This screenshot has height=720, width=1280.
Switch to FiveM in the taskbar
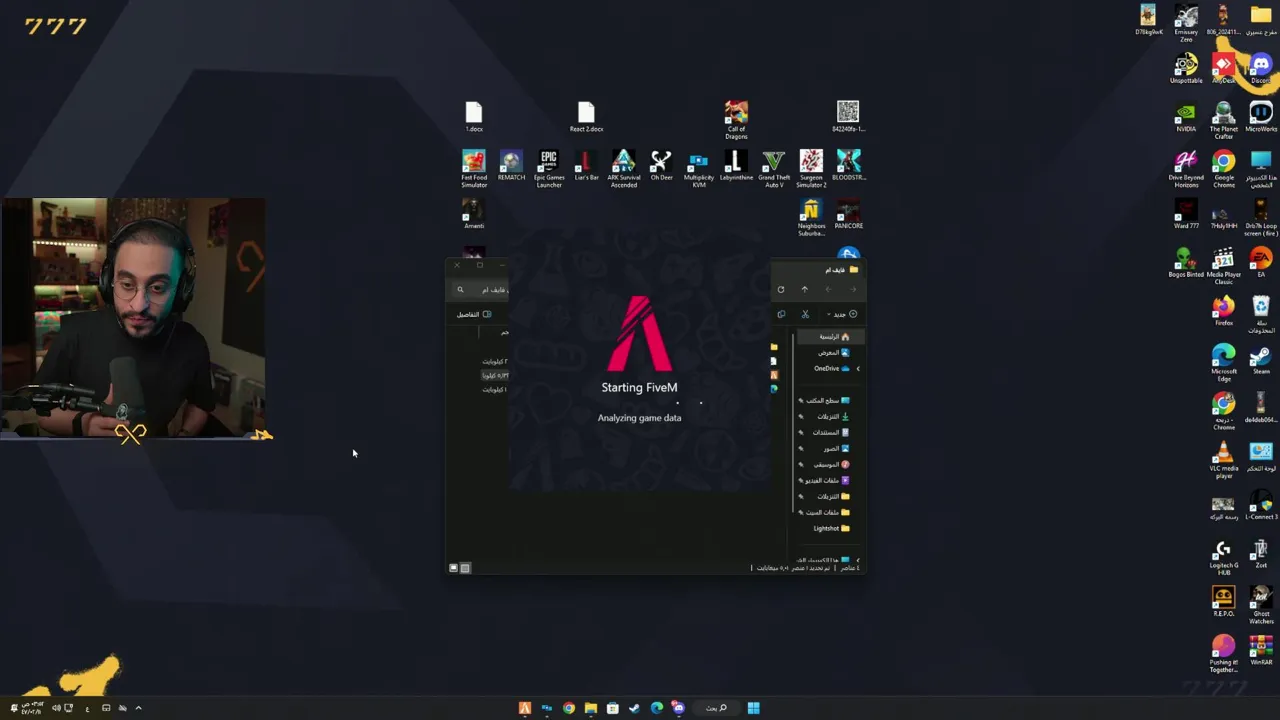(524, 708)
